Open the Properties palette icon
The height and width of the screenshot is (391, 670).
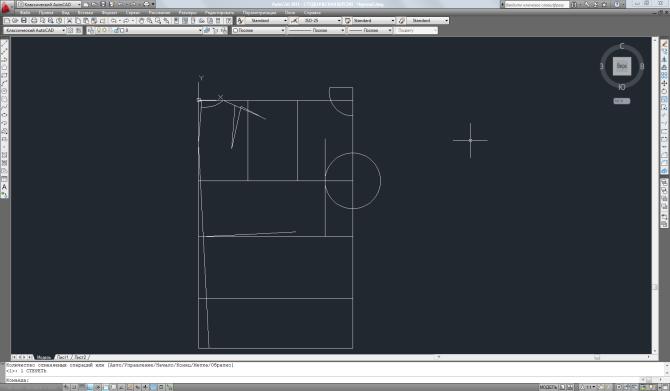point(176,21)
